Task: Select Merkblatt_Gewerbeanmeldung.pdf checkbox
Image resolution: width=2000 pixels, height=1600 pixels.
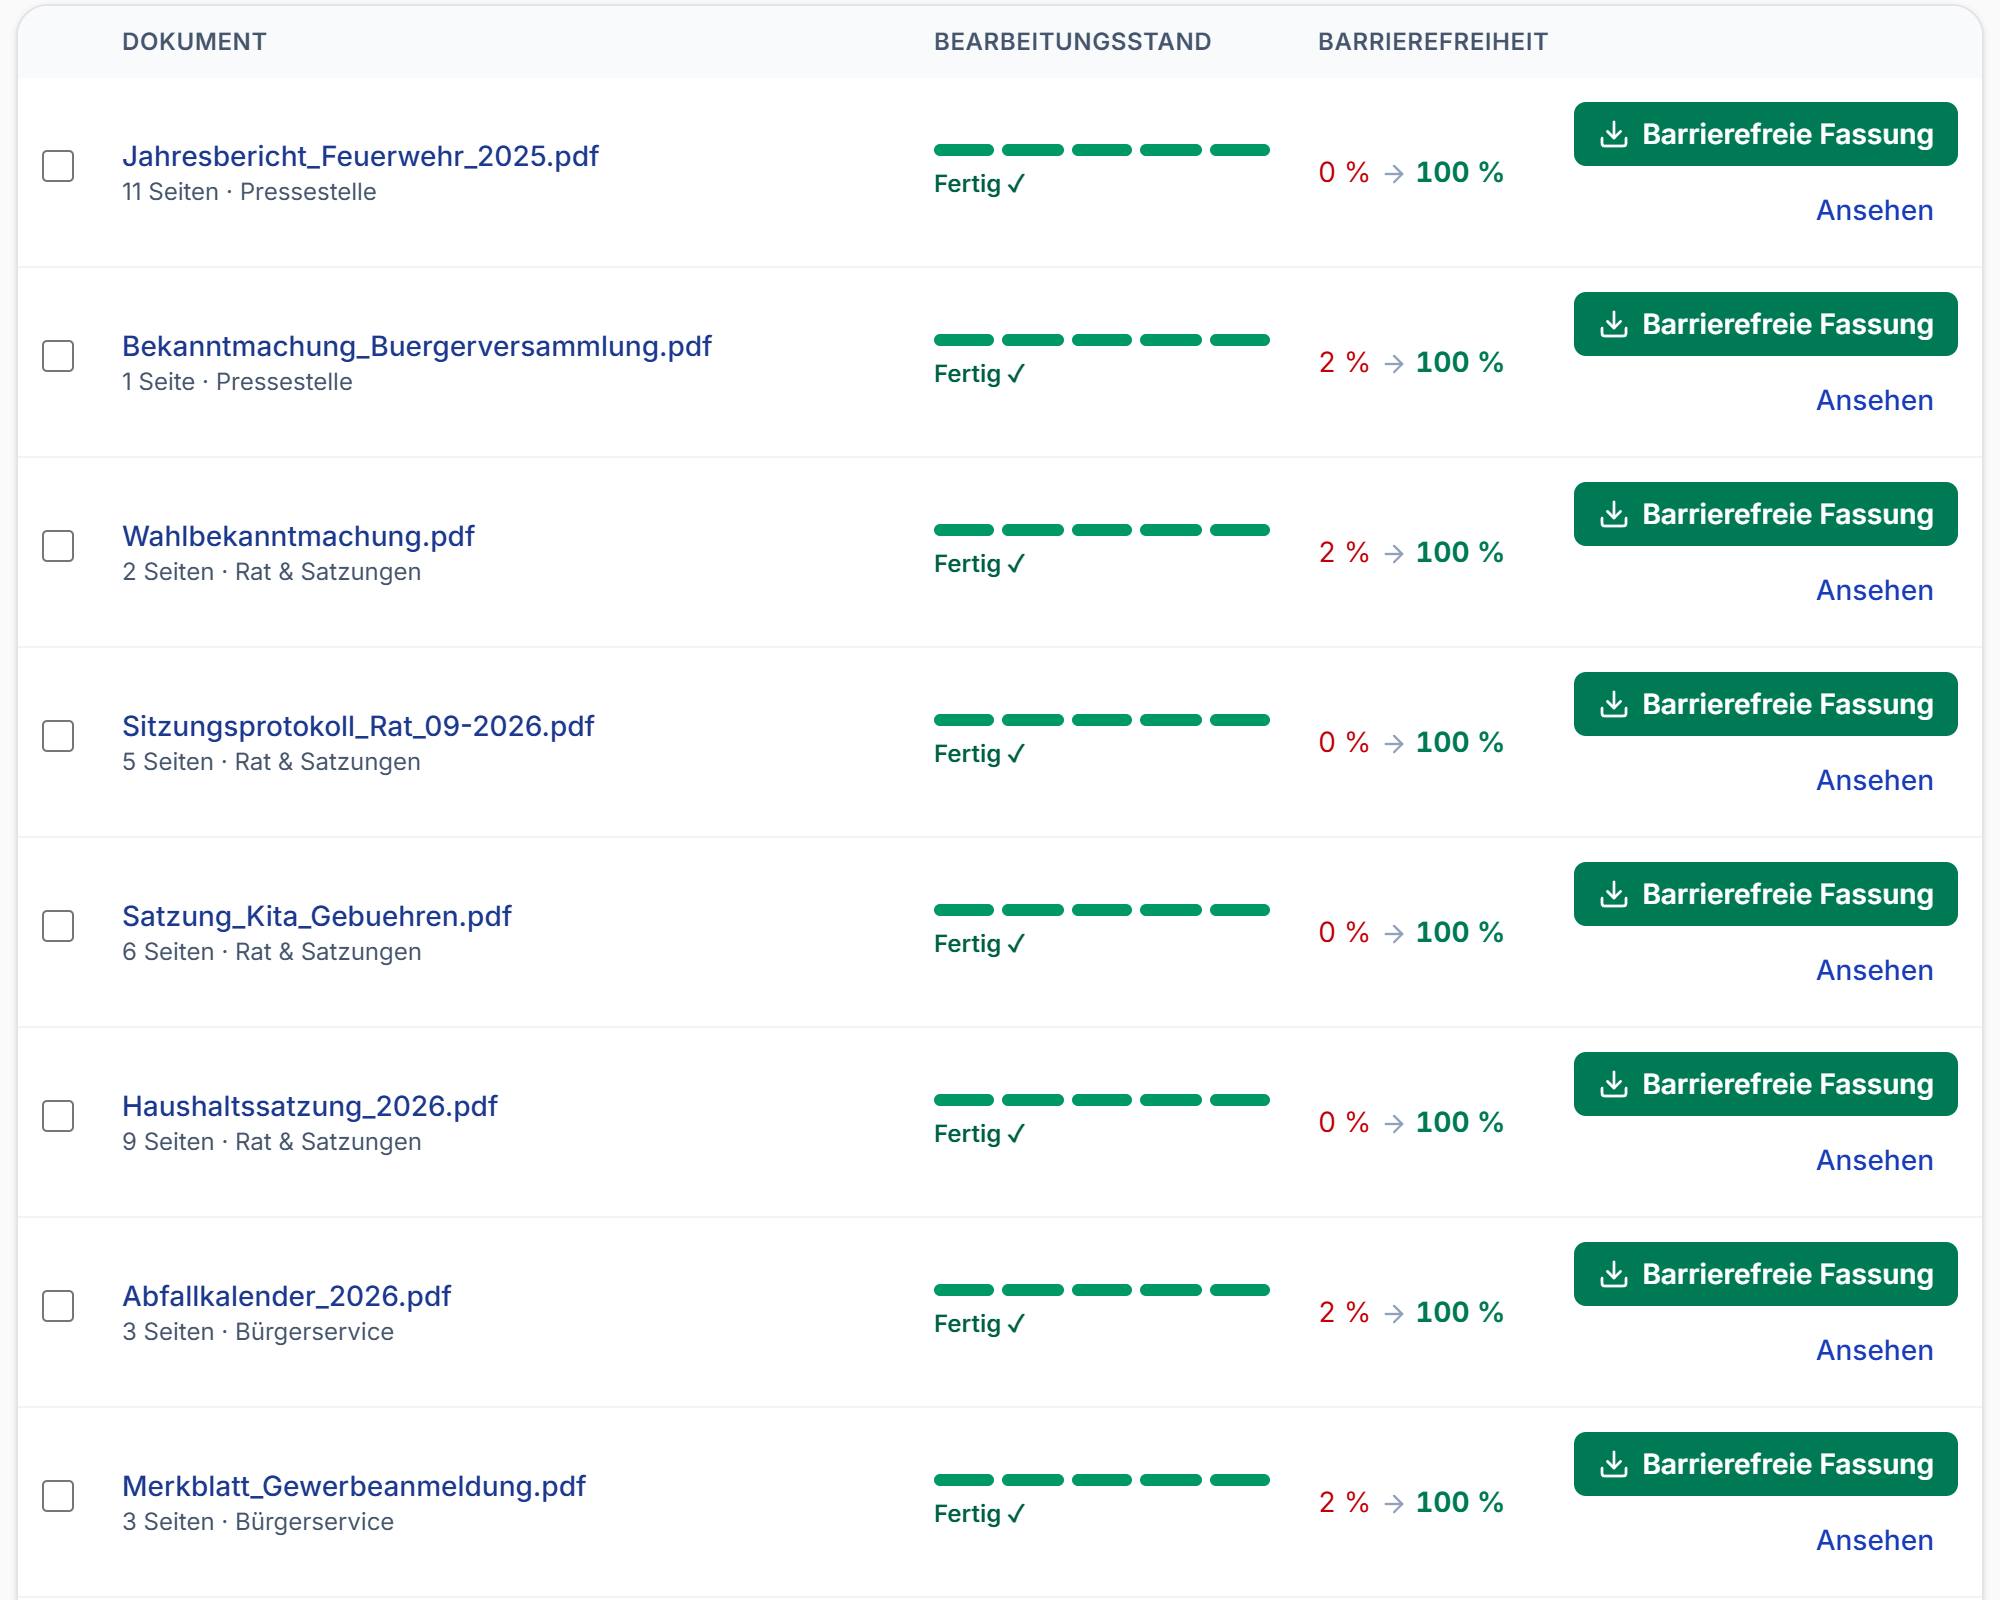Action: [58, 1496]
